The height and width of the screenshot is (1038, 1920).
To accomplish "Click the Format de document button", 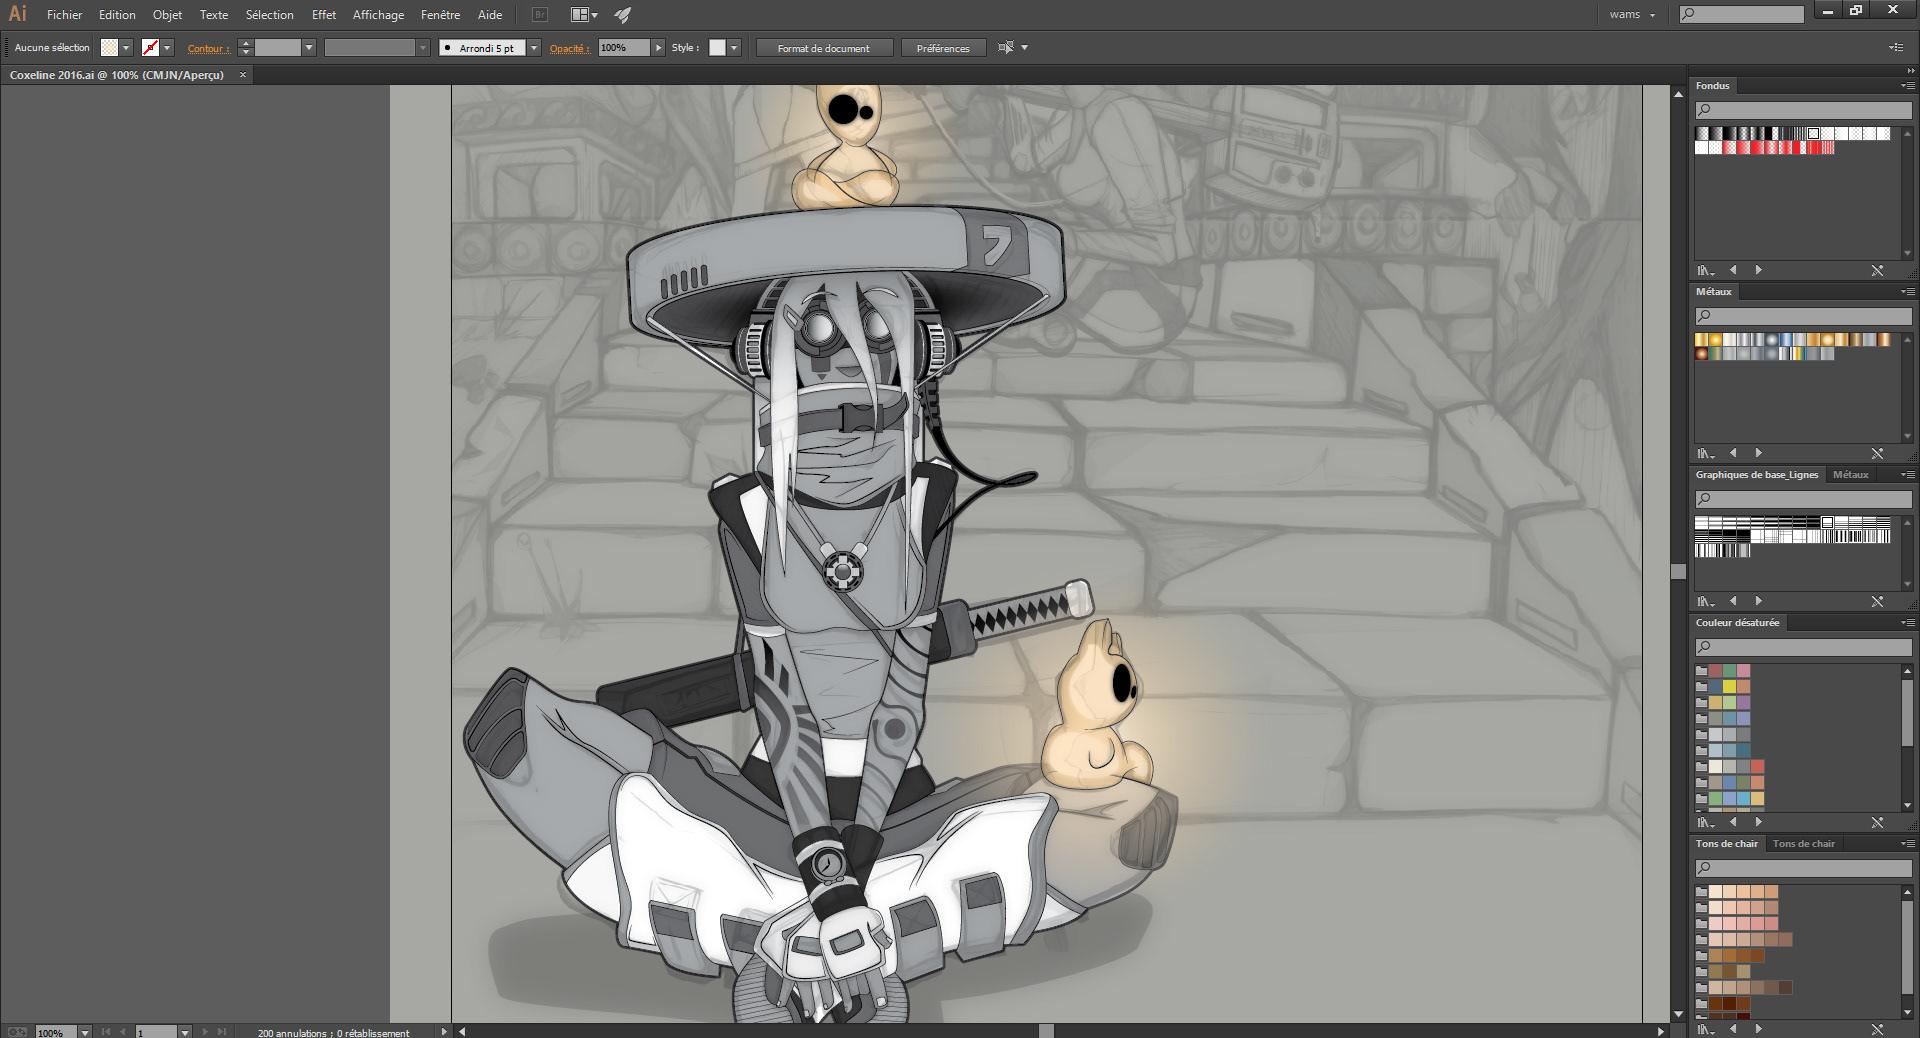I will pyautogui.click(x=824, y=48).
